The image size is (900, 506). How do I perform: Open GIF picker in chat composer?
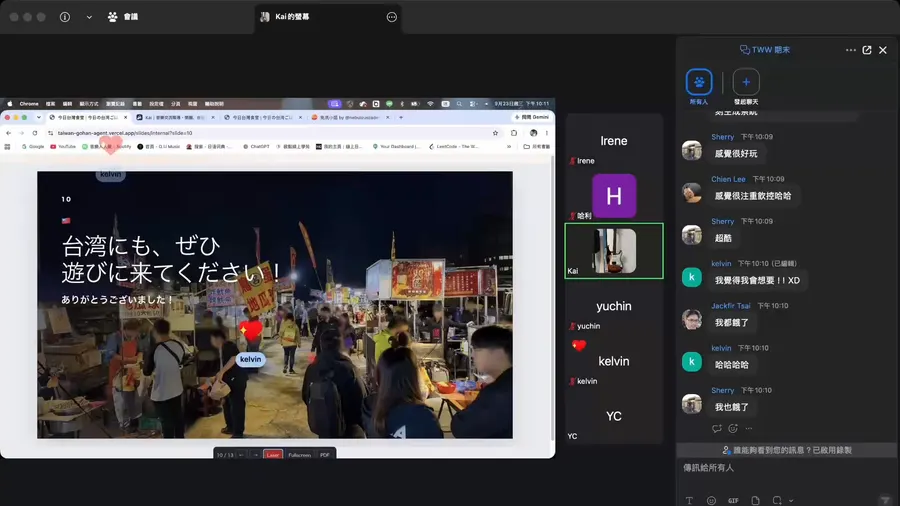(x=733, y=500)
